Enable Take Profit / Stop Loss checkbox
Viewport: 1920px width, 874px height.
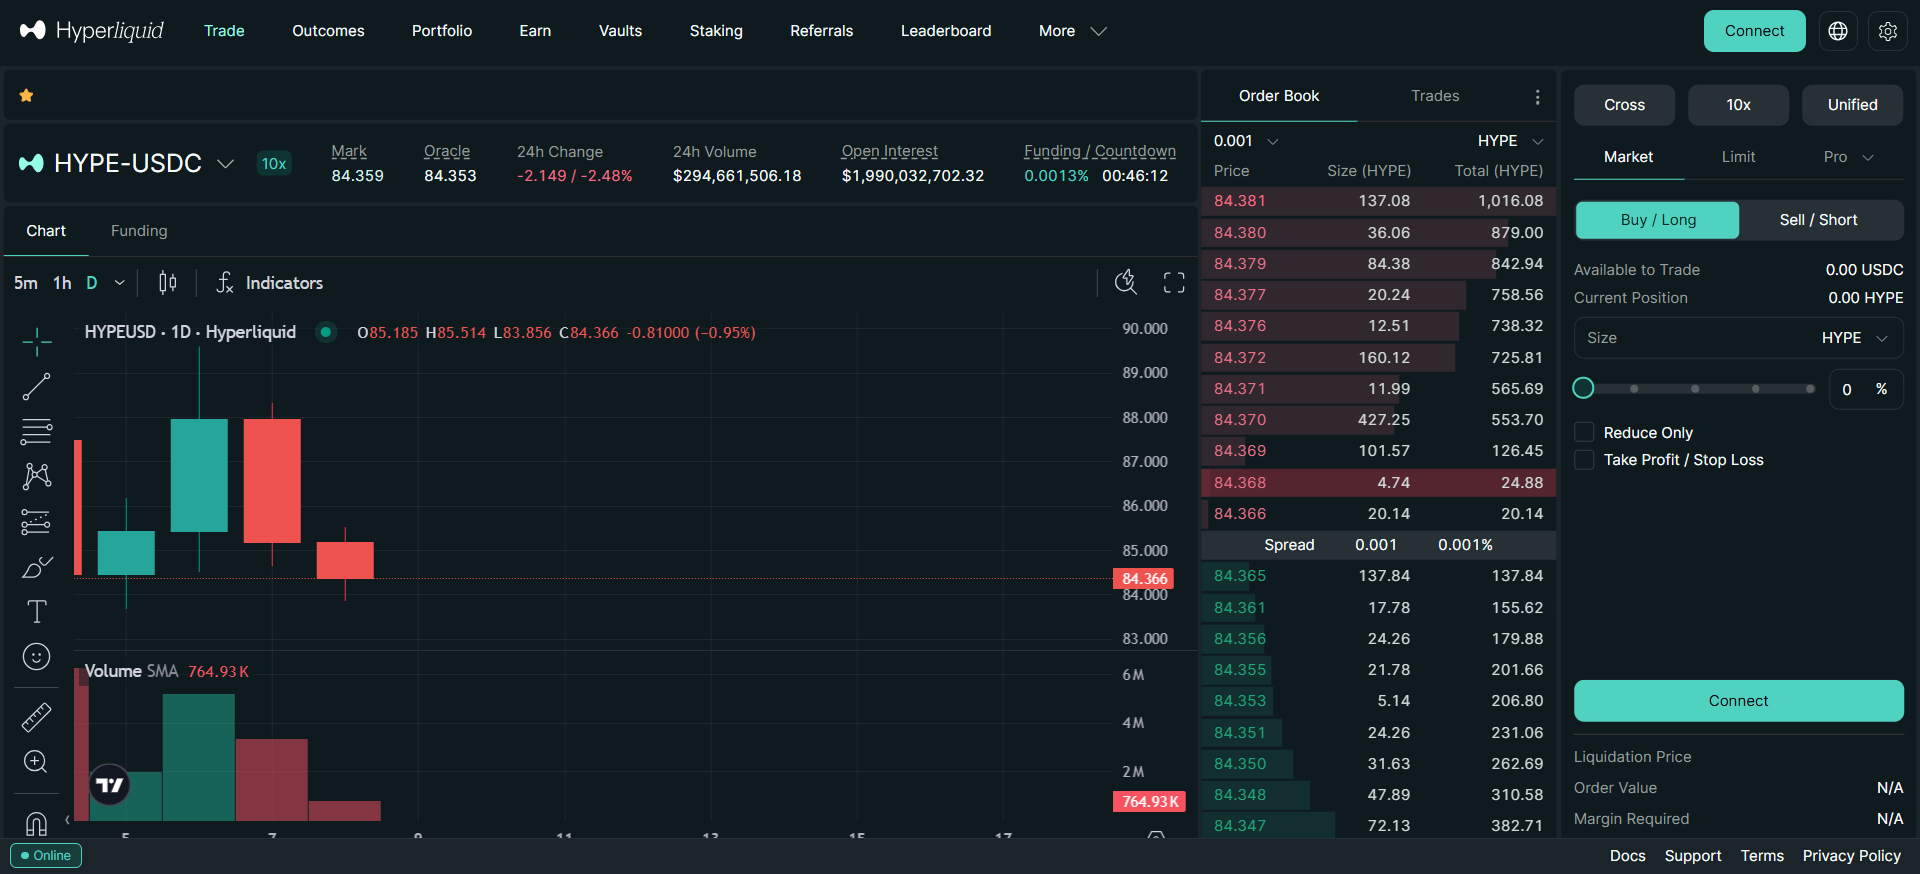(1584, 460)
